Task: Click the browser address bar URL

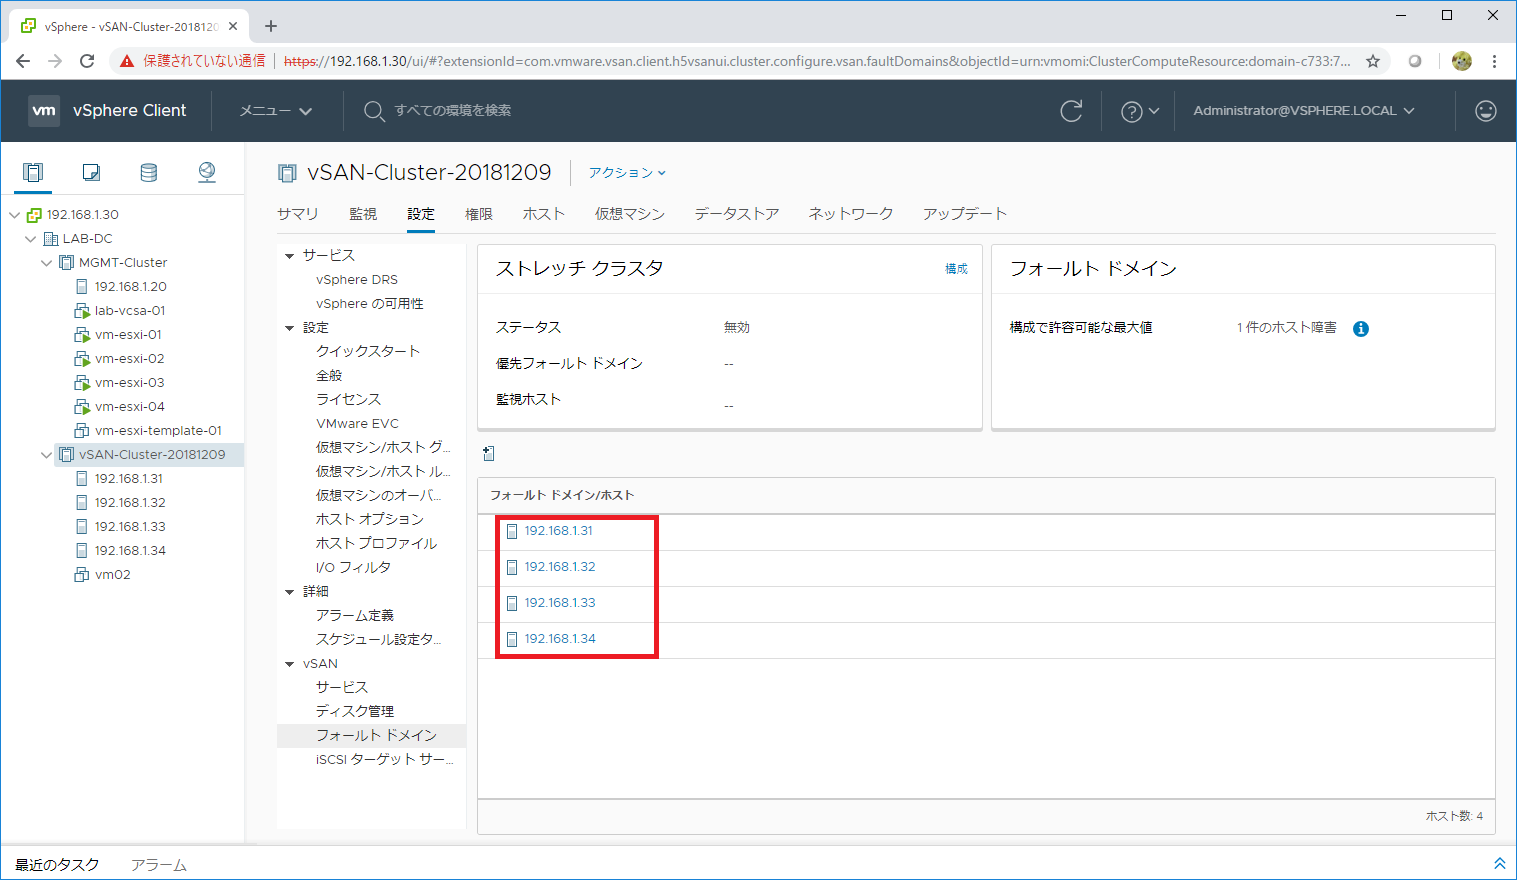Action: 816,61
